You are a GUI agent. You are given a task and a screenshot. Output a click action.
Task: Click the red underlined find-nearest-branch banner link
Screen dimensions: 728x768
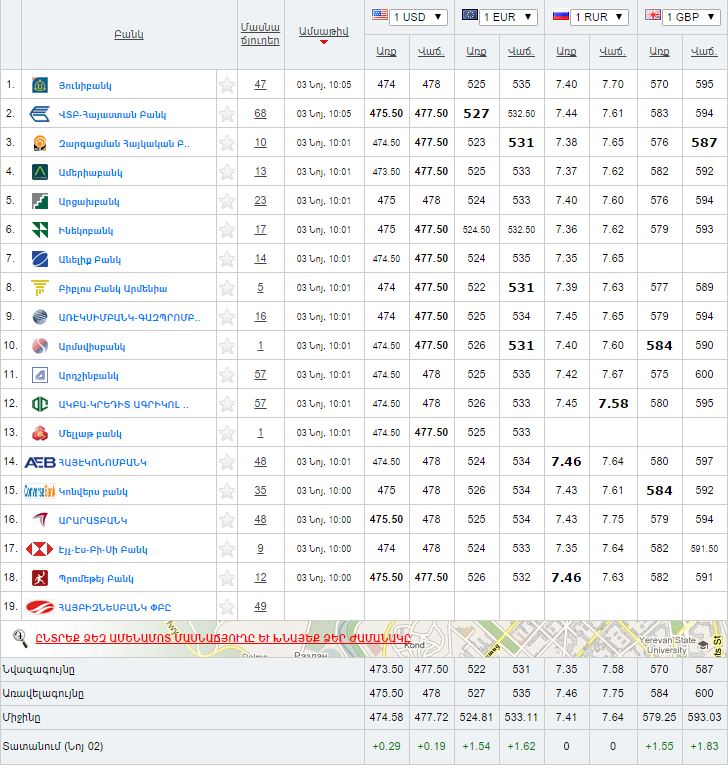[222, 638]
